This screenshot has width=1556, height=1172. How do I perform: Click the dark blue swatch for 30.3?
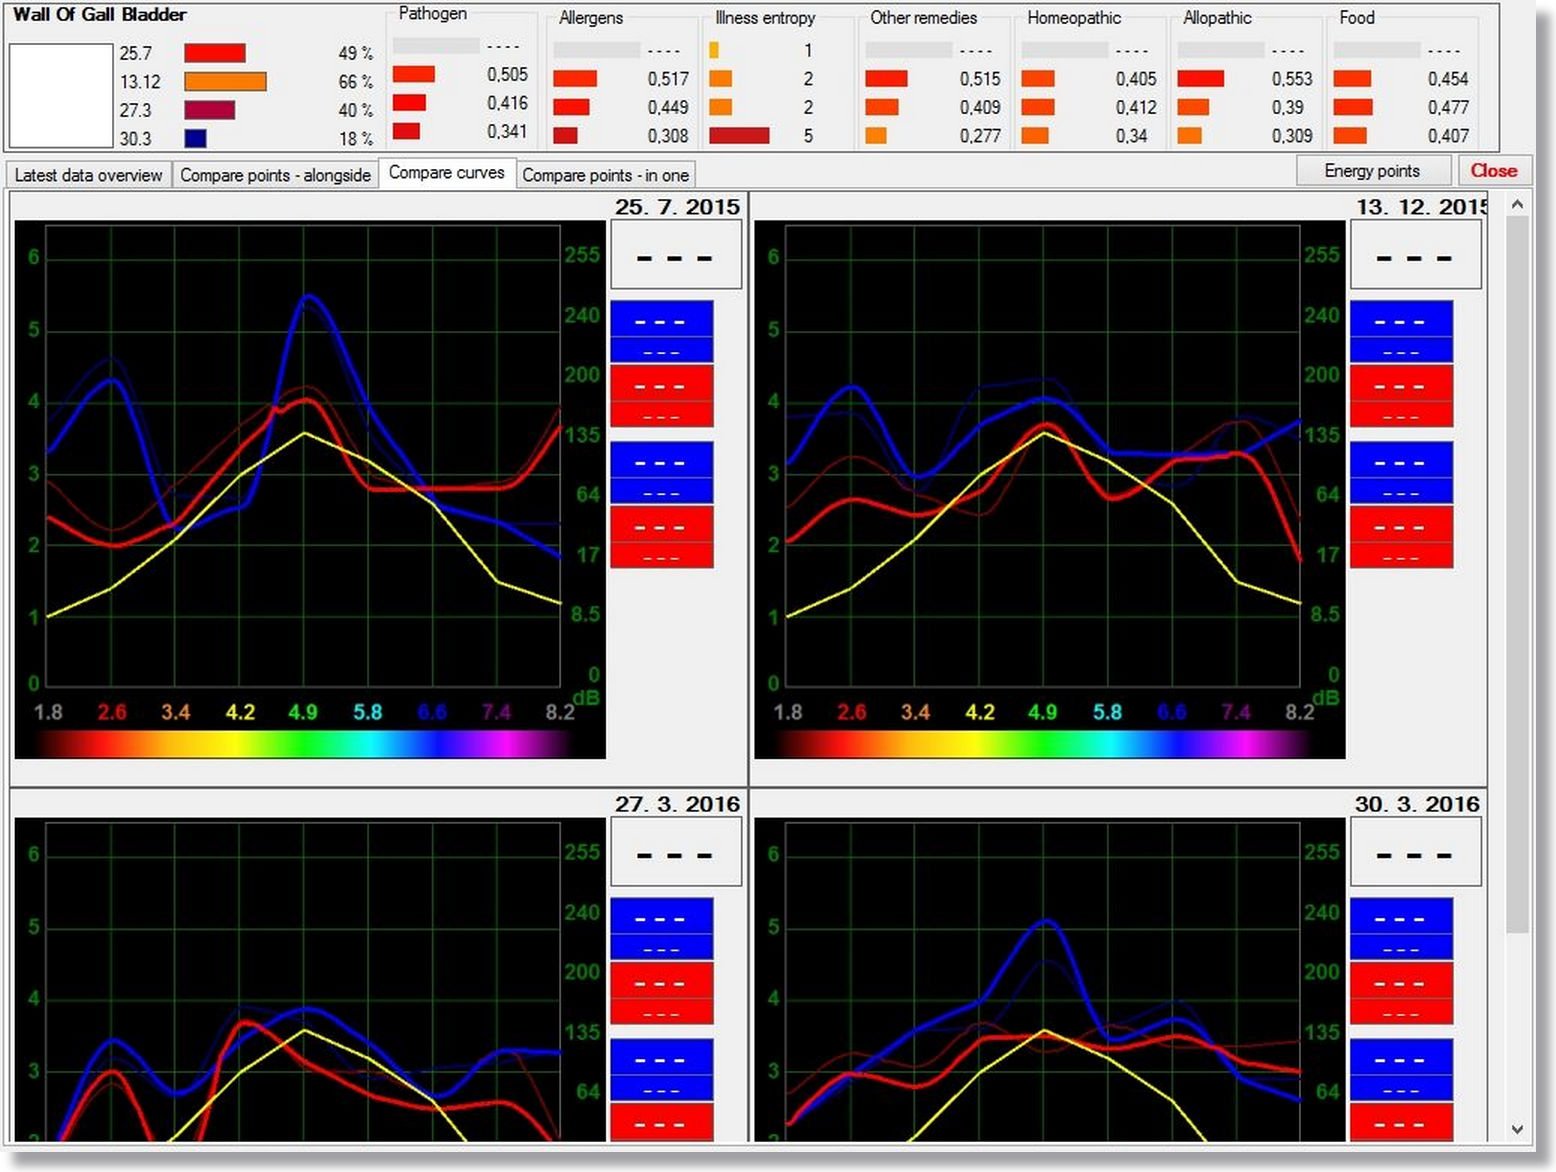click(x=195, y=138)
